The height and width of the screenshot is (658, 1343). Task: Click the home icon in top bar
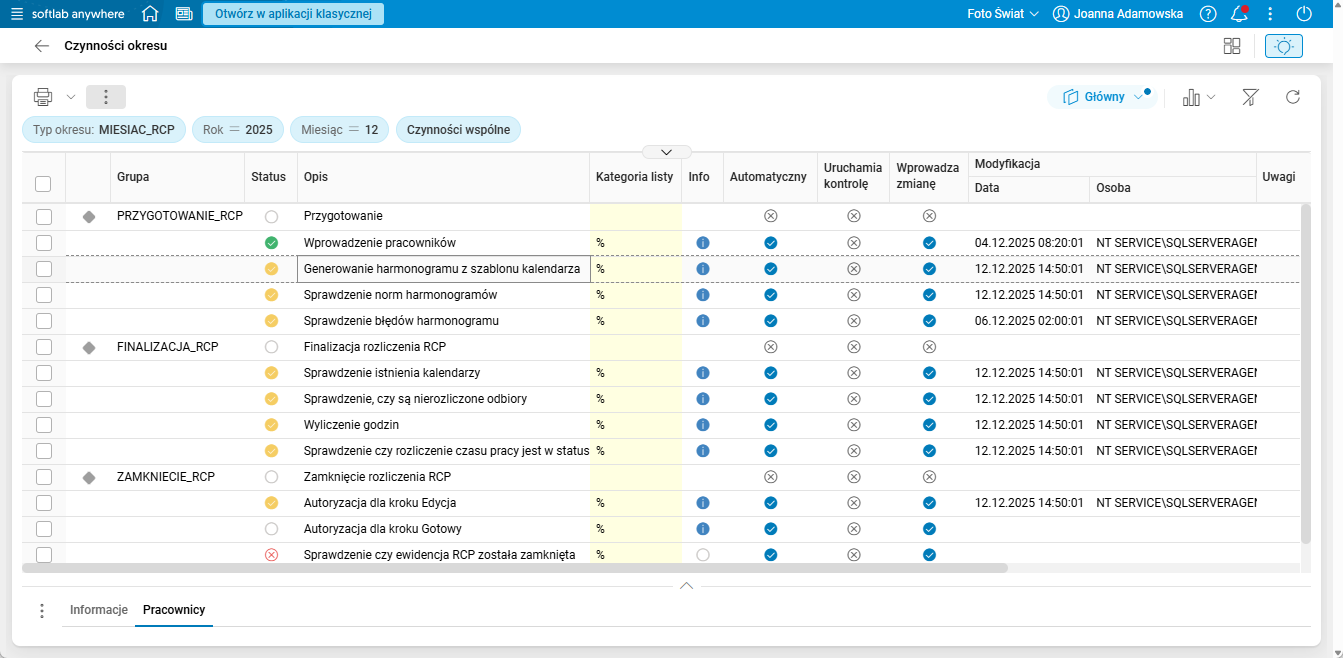(150, 14)
